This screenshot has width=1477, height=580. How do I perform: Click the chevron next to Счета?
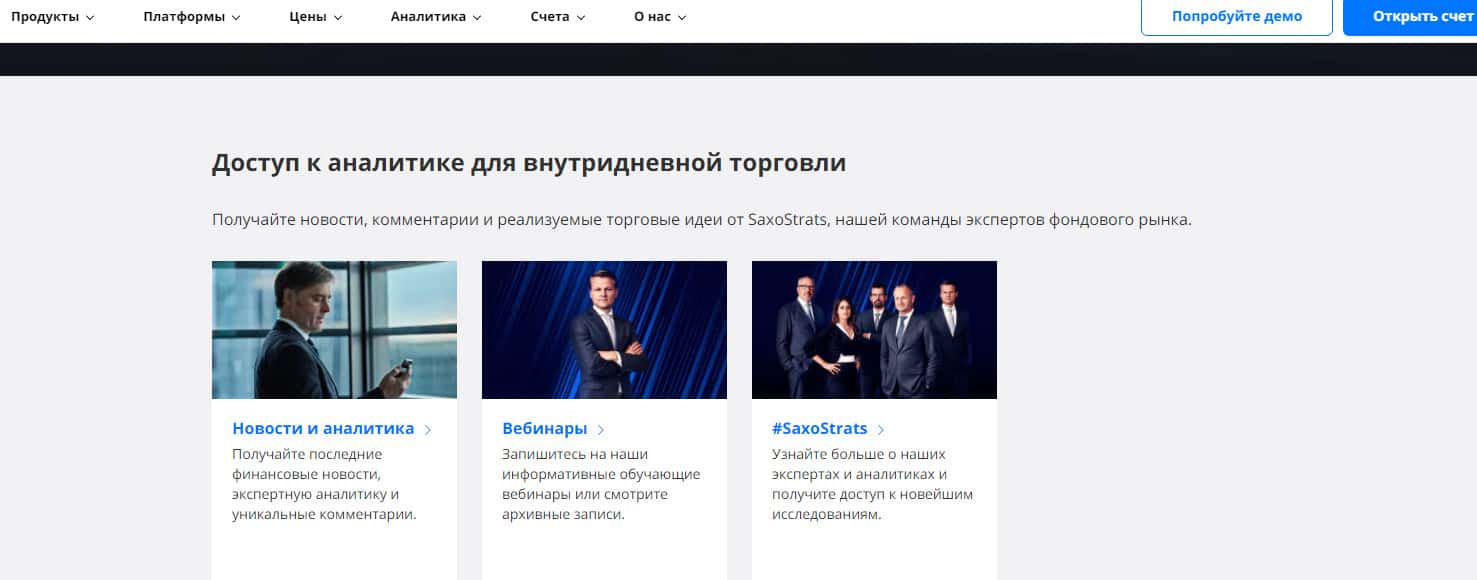click(581, 18)
